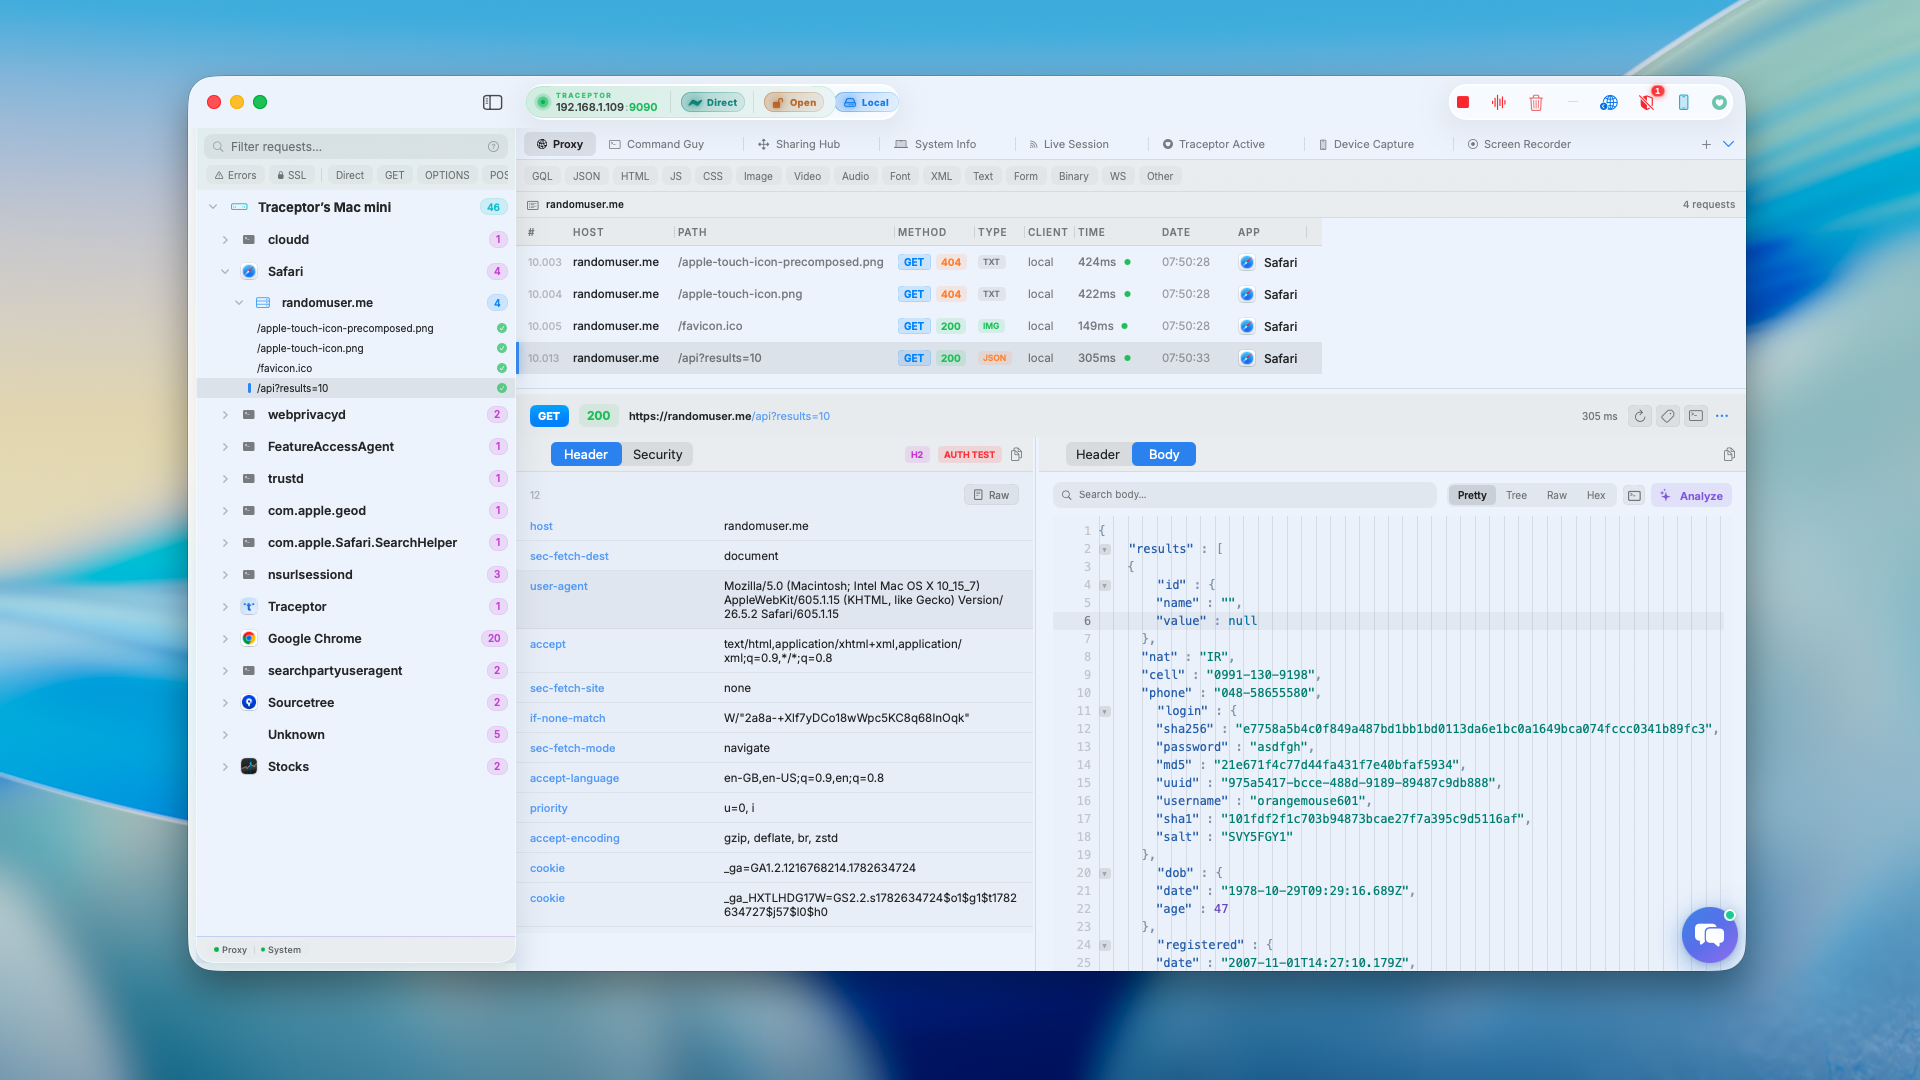Click the crossed shield icon with badge
This screenshot has height=1080, width=1920.
[x=1647, y=102]
